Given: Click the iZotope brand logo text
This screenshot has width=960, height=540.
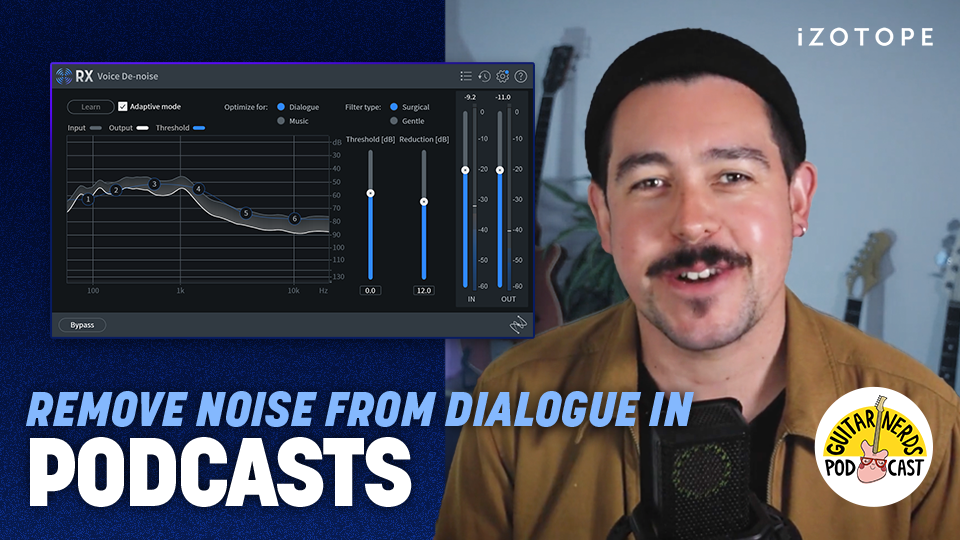Looking at the screenshot, I should point(866,37).
